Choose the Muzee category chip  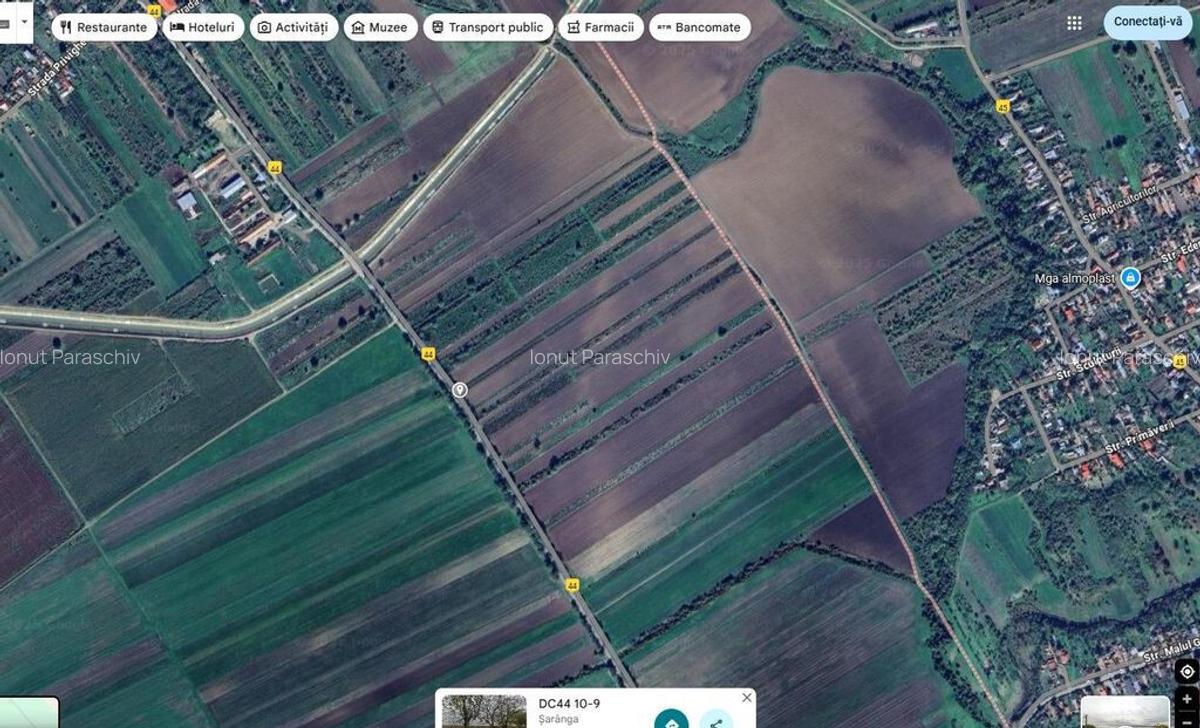[x=380, y=27]
